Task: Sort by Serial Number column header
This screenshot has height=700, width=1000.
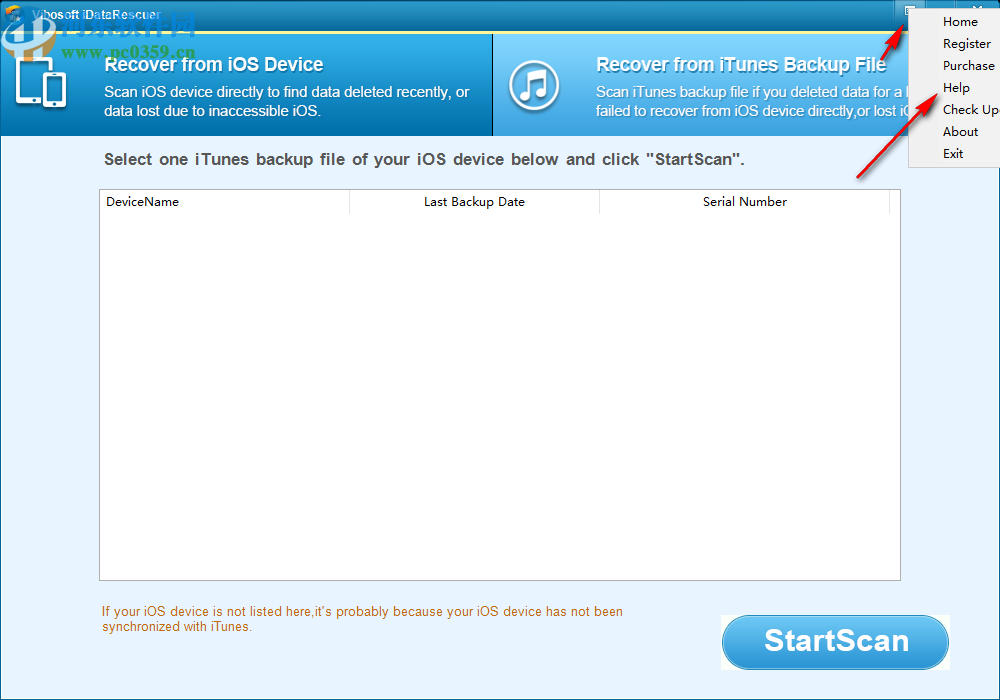Action: coord(744,201)
